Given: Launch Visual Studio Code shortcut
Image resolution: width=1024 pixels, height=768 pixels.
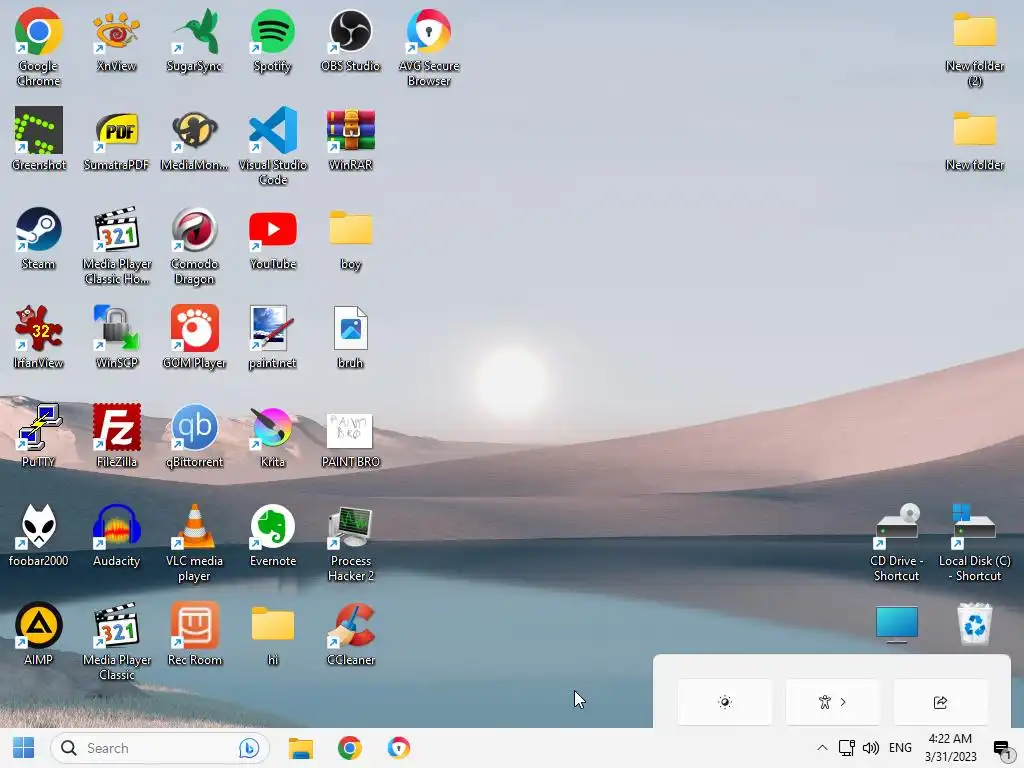Looking at the screenshot, I should click(272, 146).
